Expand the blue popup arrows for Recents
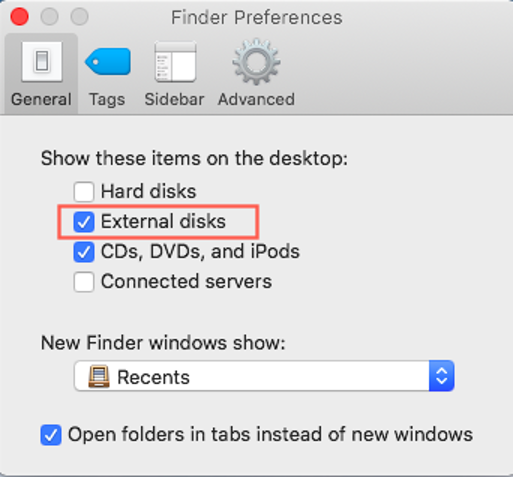This screenshot has height=478, width=514. (442, 376)
